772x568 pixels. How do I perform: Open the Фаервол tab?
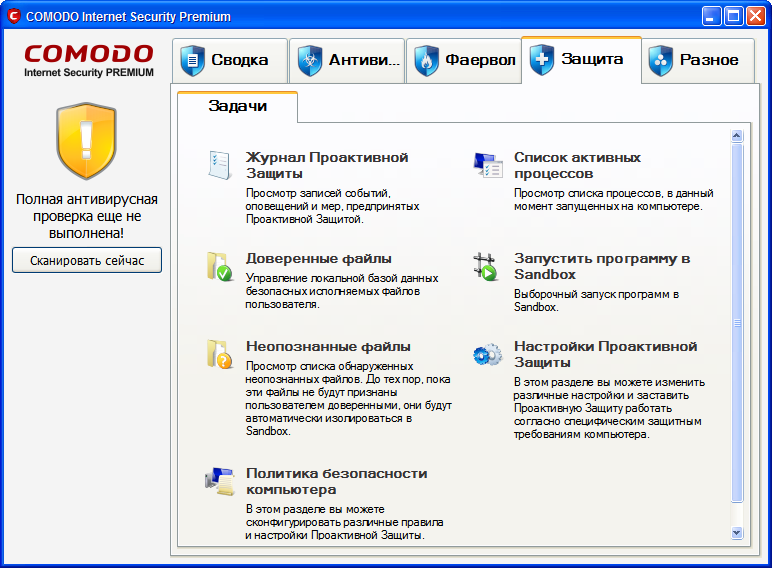click(x=464, y=61)
